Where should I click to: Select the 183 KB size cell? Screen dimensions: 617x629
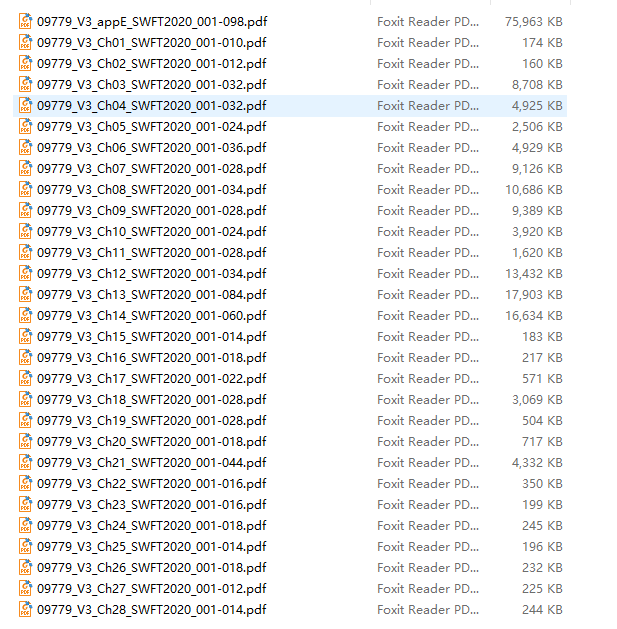[x=542, y=337]
